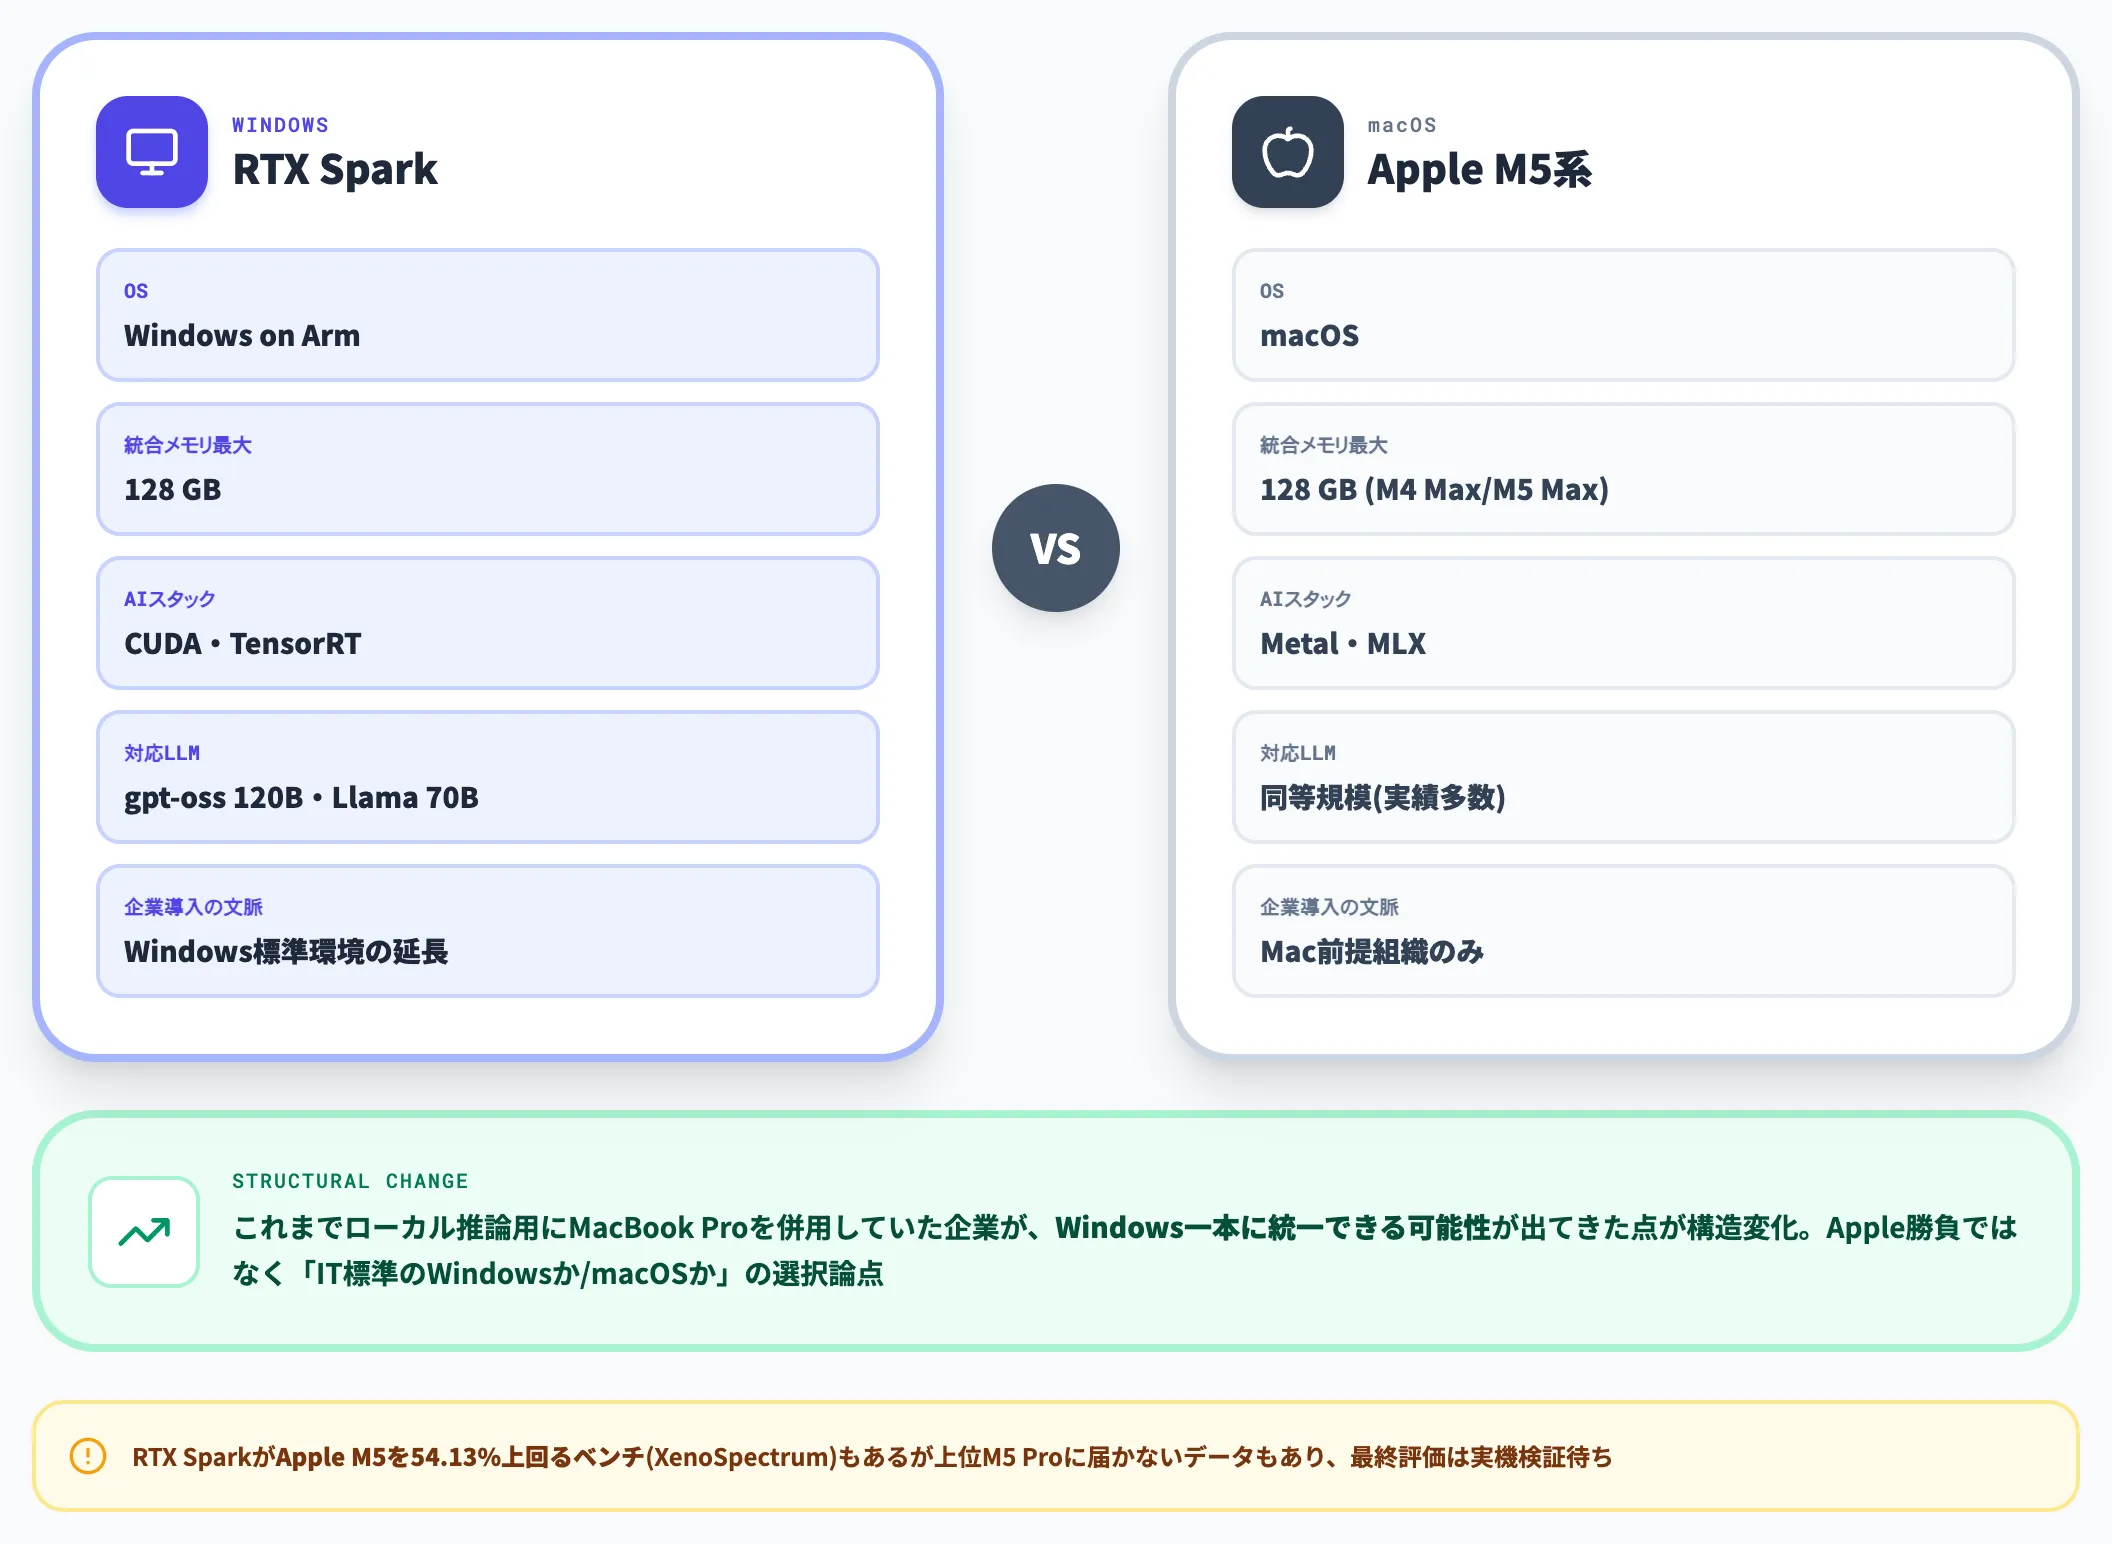2112x1544 pixels.
Task: Select 同等規模(実績多数) text
Action: pos(1382,797)
